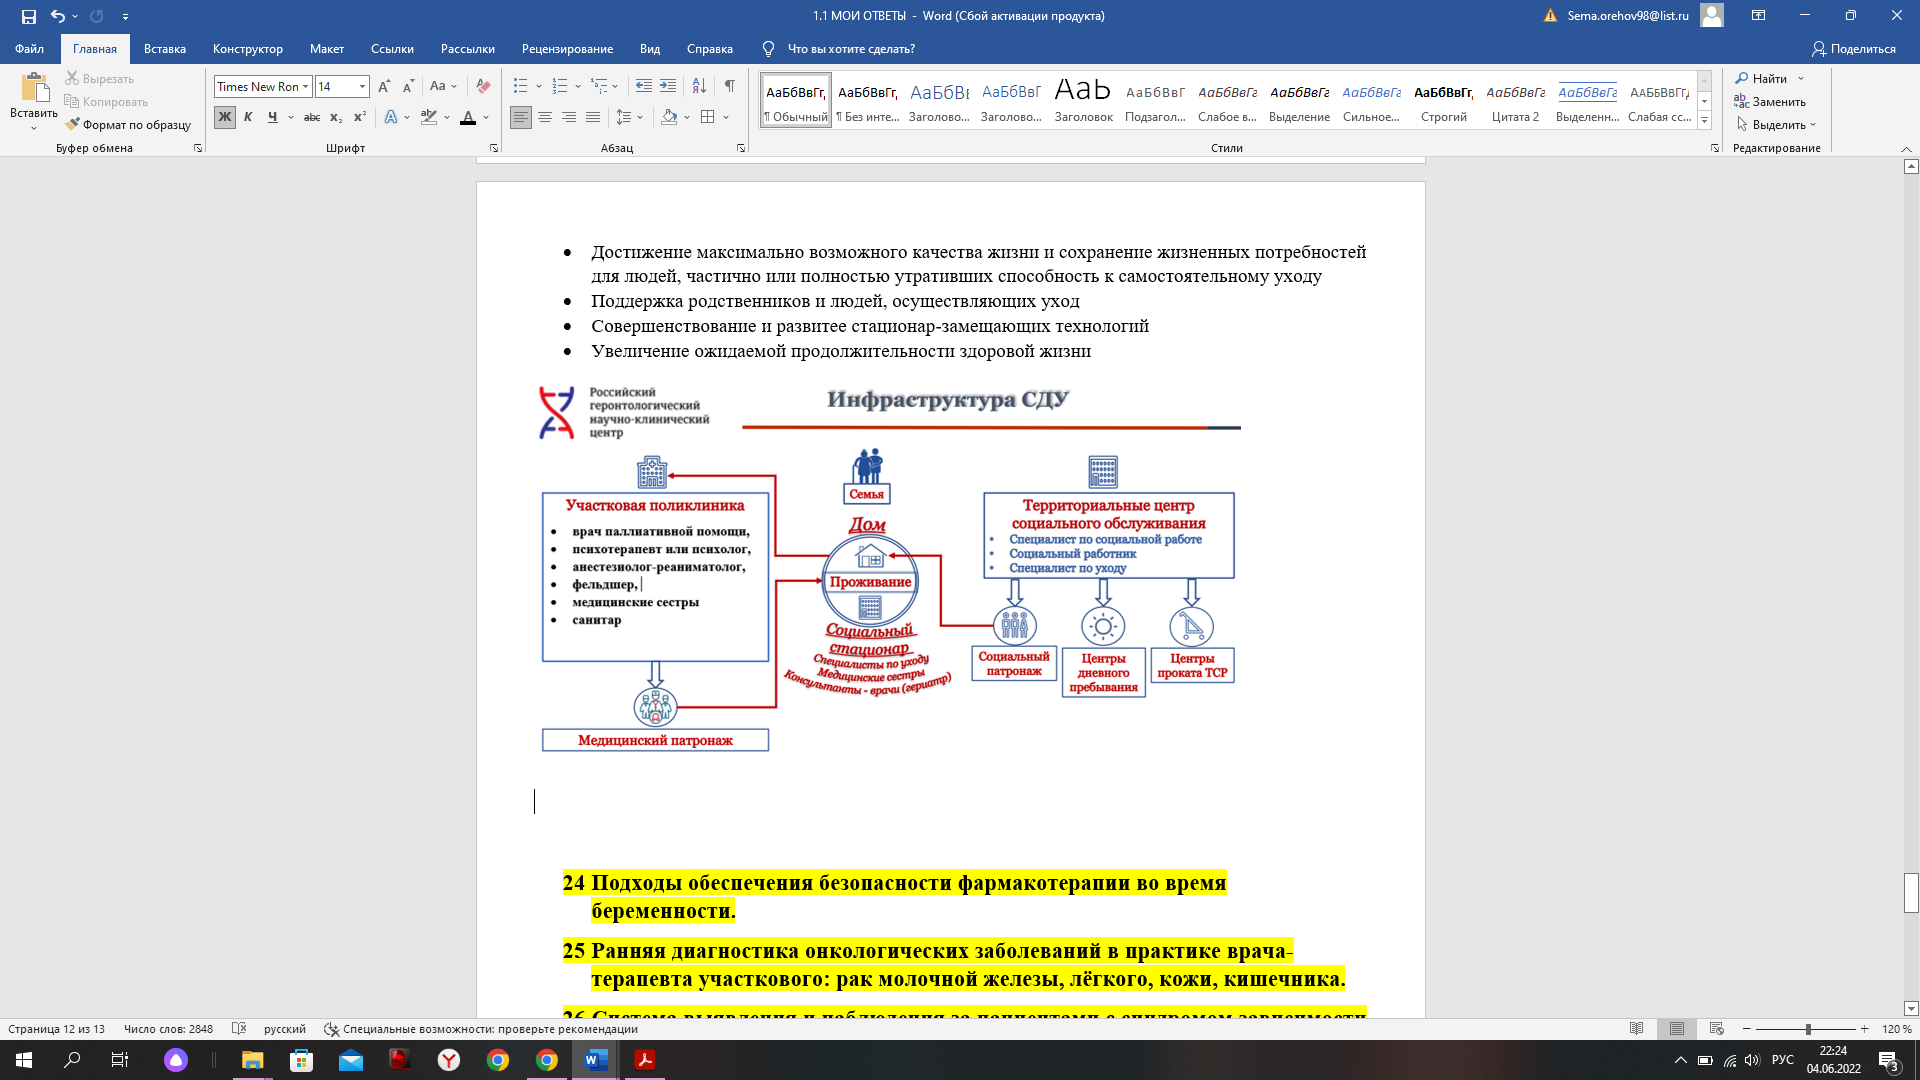Apply text highlight color
Image resolution: width=1920 pixels, height=1080 pixels.
(429, 117)
